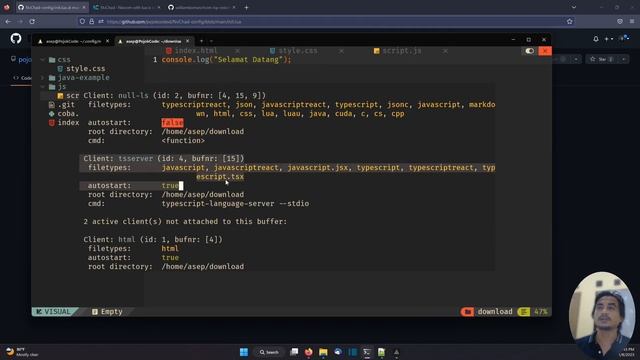
Task: Open terminal profile dropdown arrow
Action: (211, 41)
